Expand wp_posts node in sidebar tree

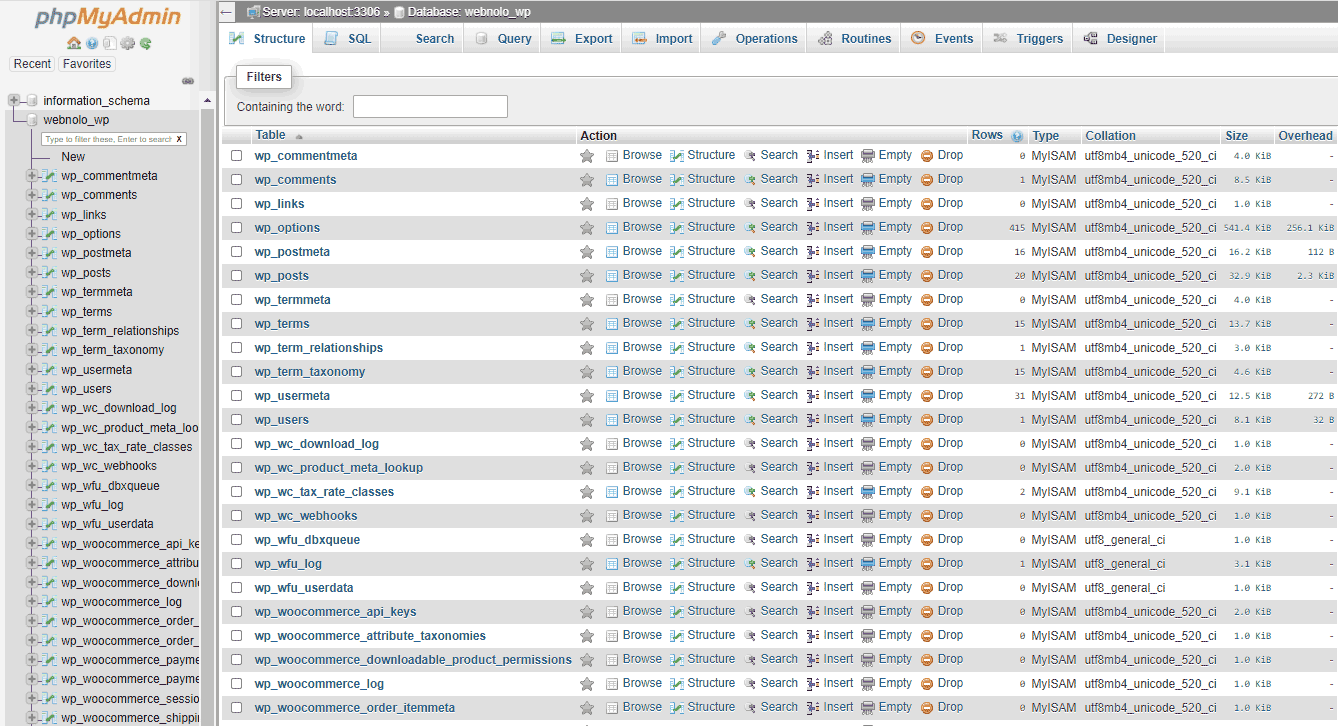pyautogui.click(x=32, y=273)
